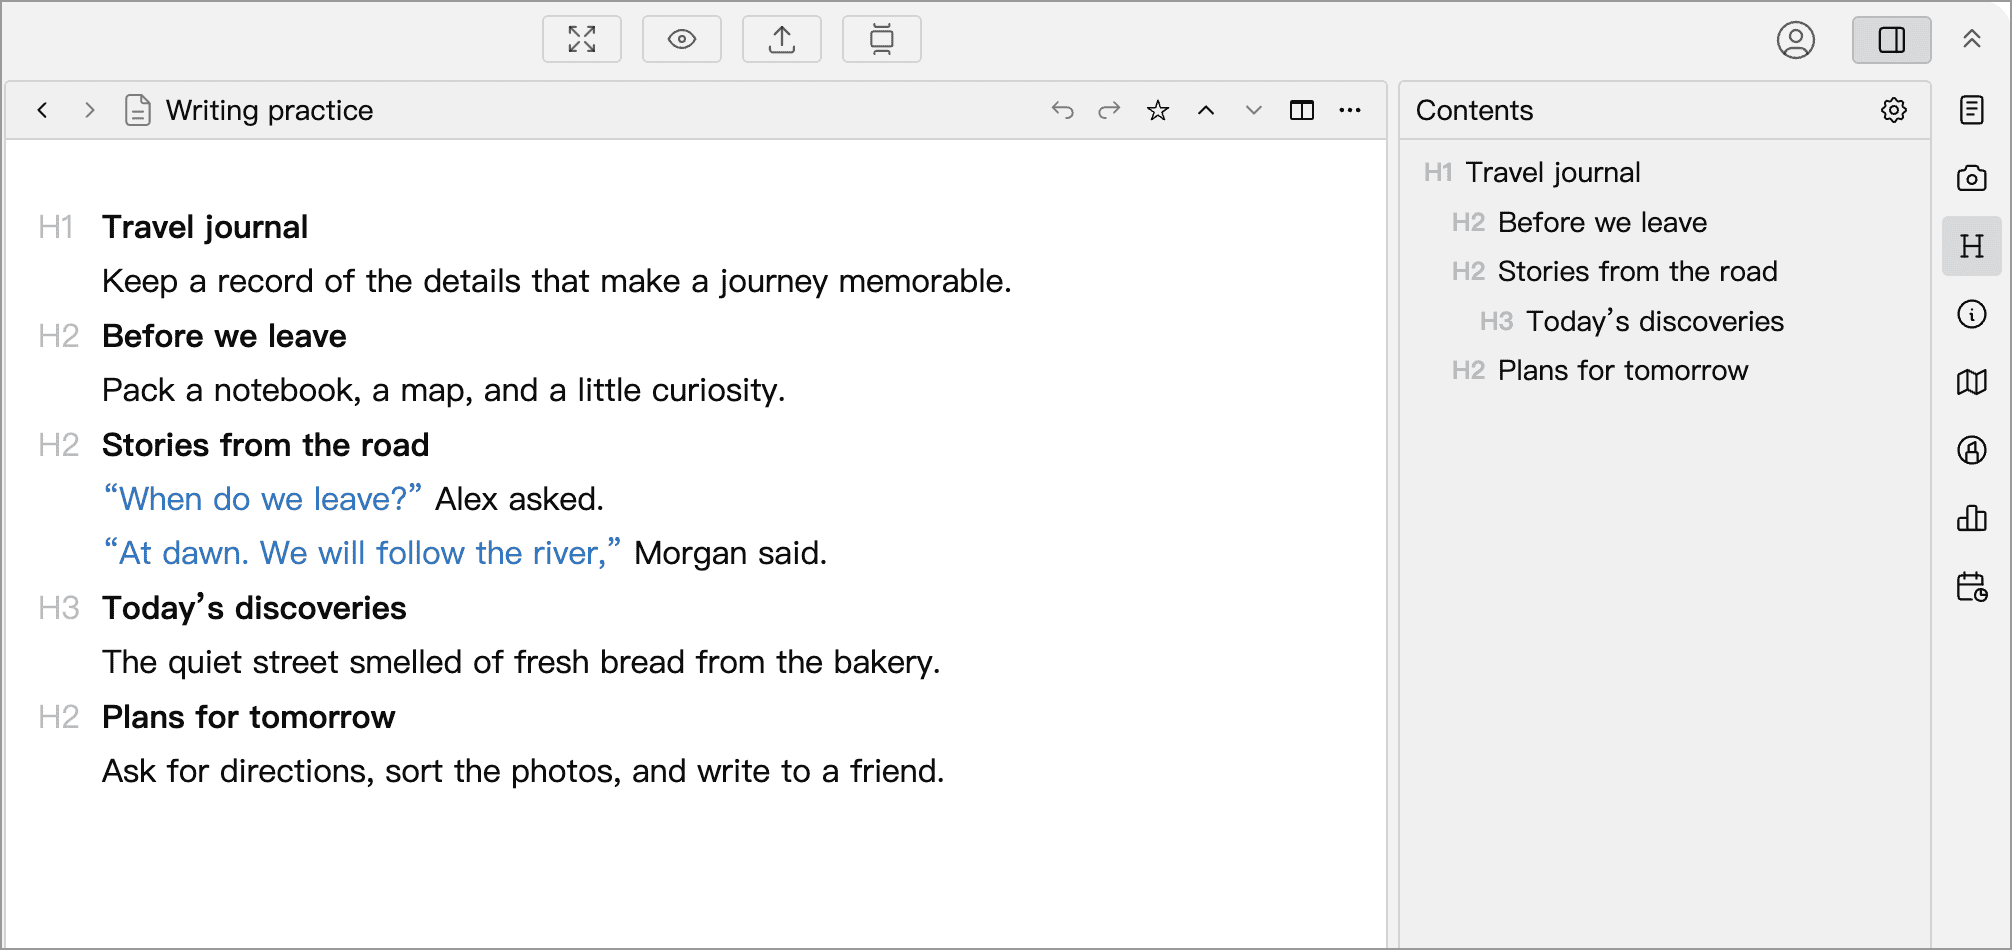Go forward with the right arrow
The height and width of the screenshot is (950, 2012).
tap(90, 110)
